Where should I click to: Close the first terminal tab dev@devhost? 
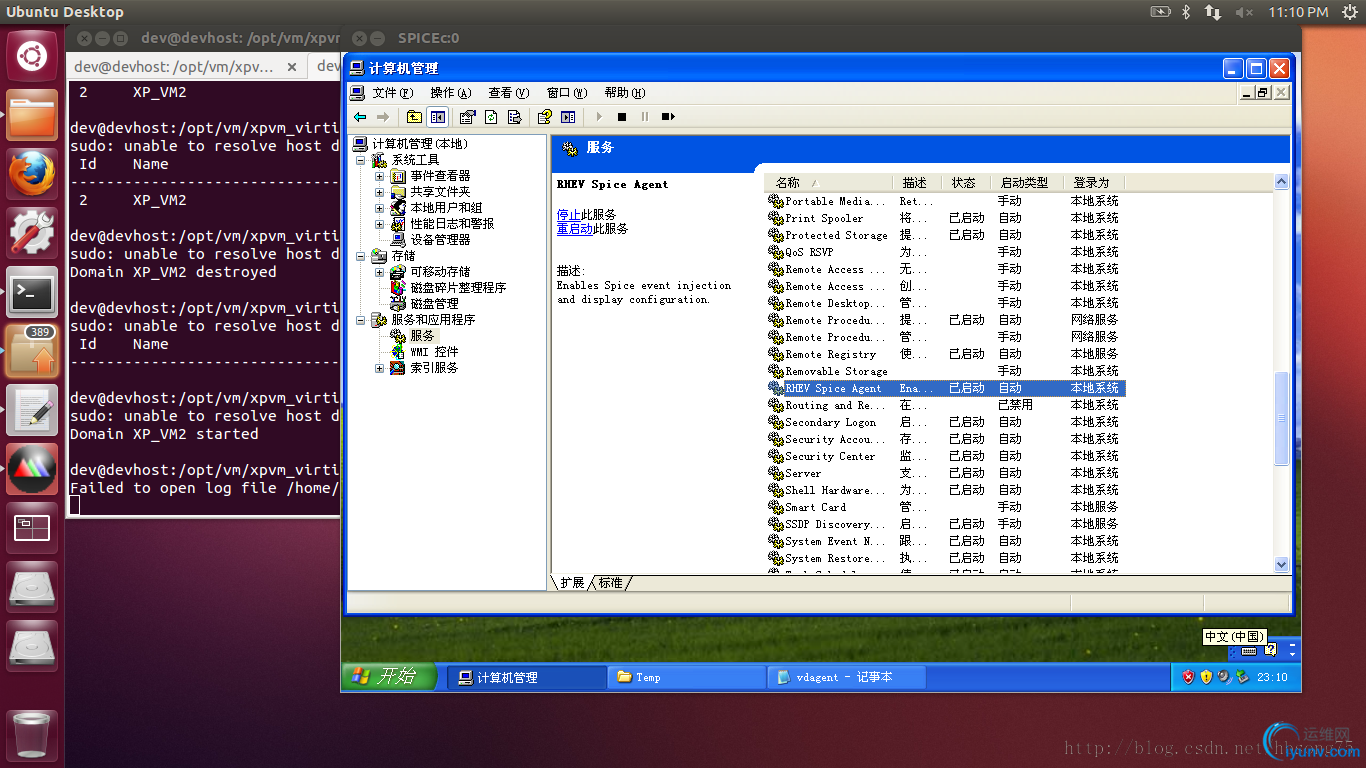(x=293, y=67)
